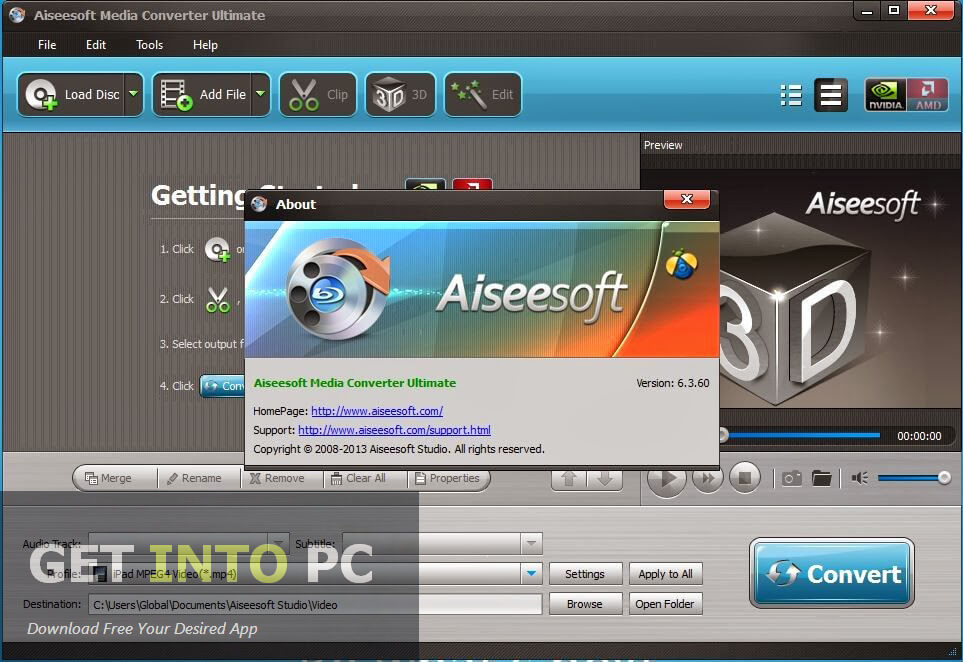The image size is (963, 662).
Task: Click the Browse button
Action: [x=585, y=604]
